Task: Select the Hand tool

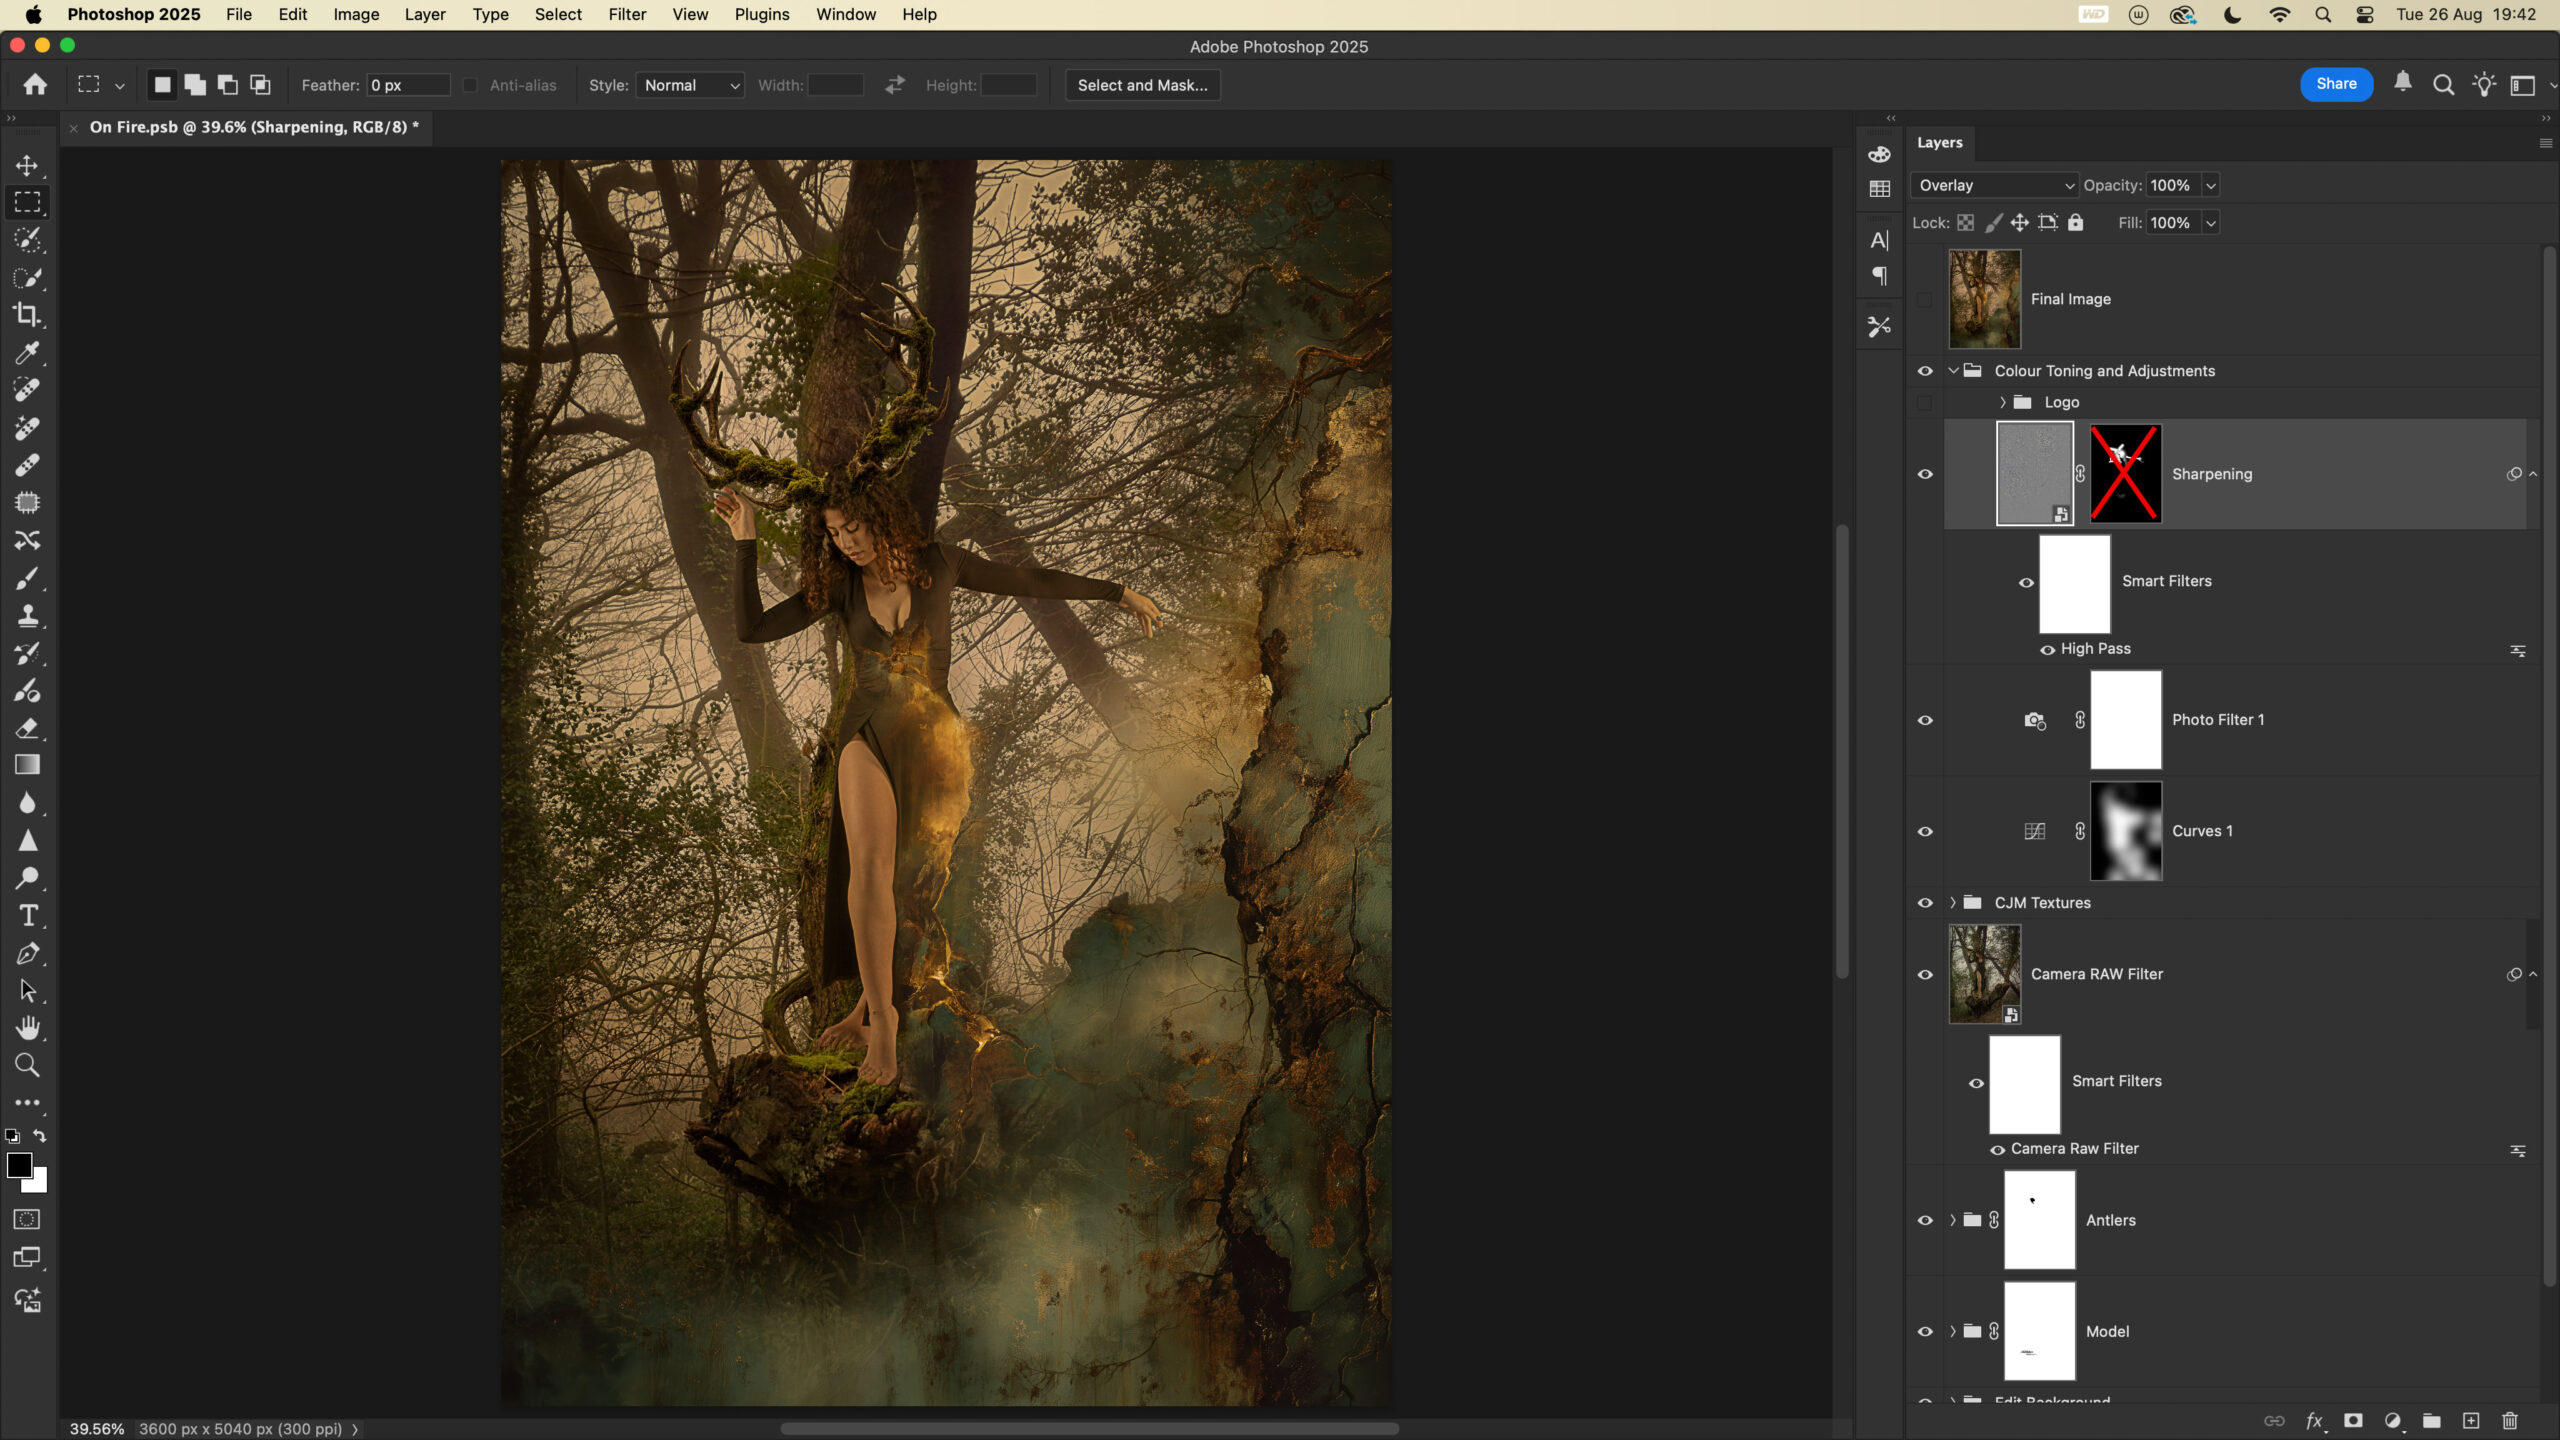Action: pyautogui.click(x=27, y=1028)
